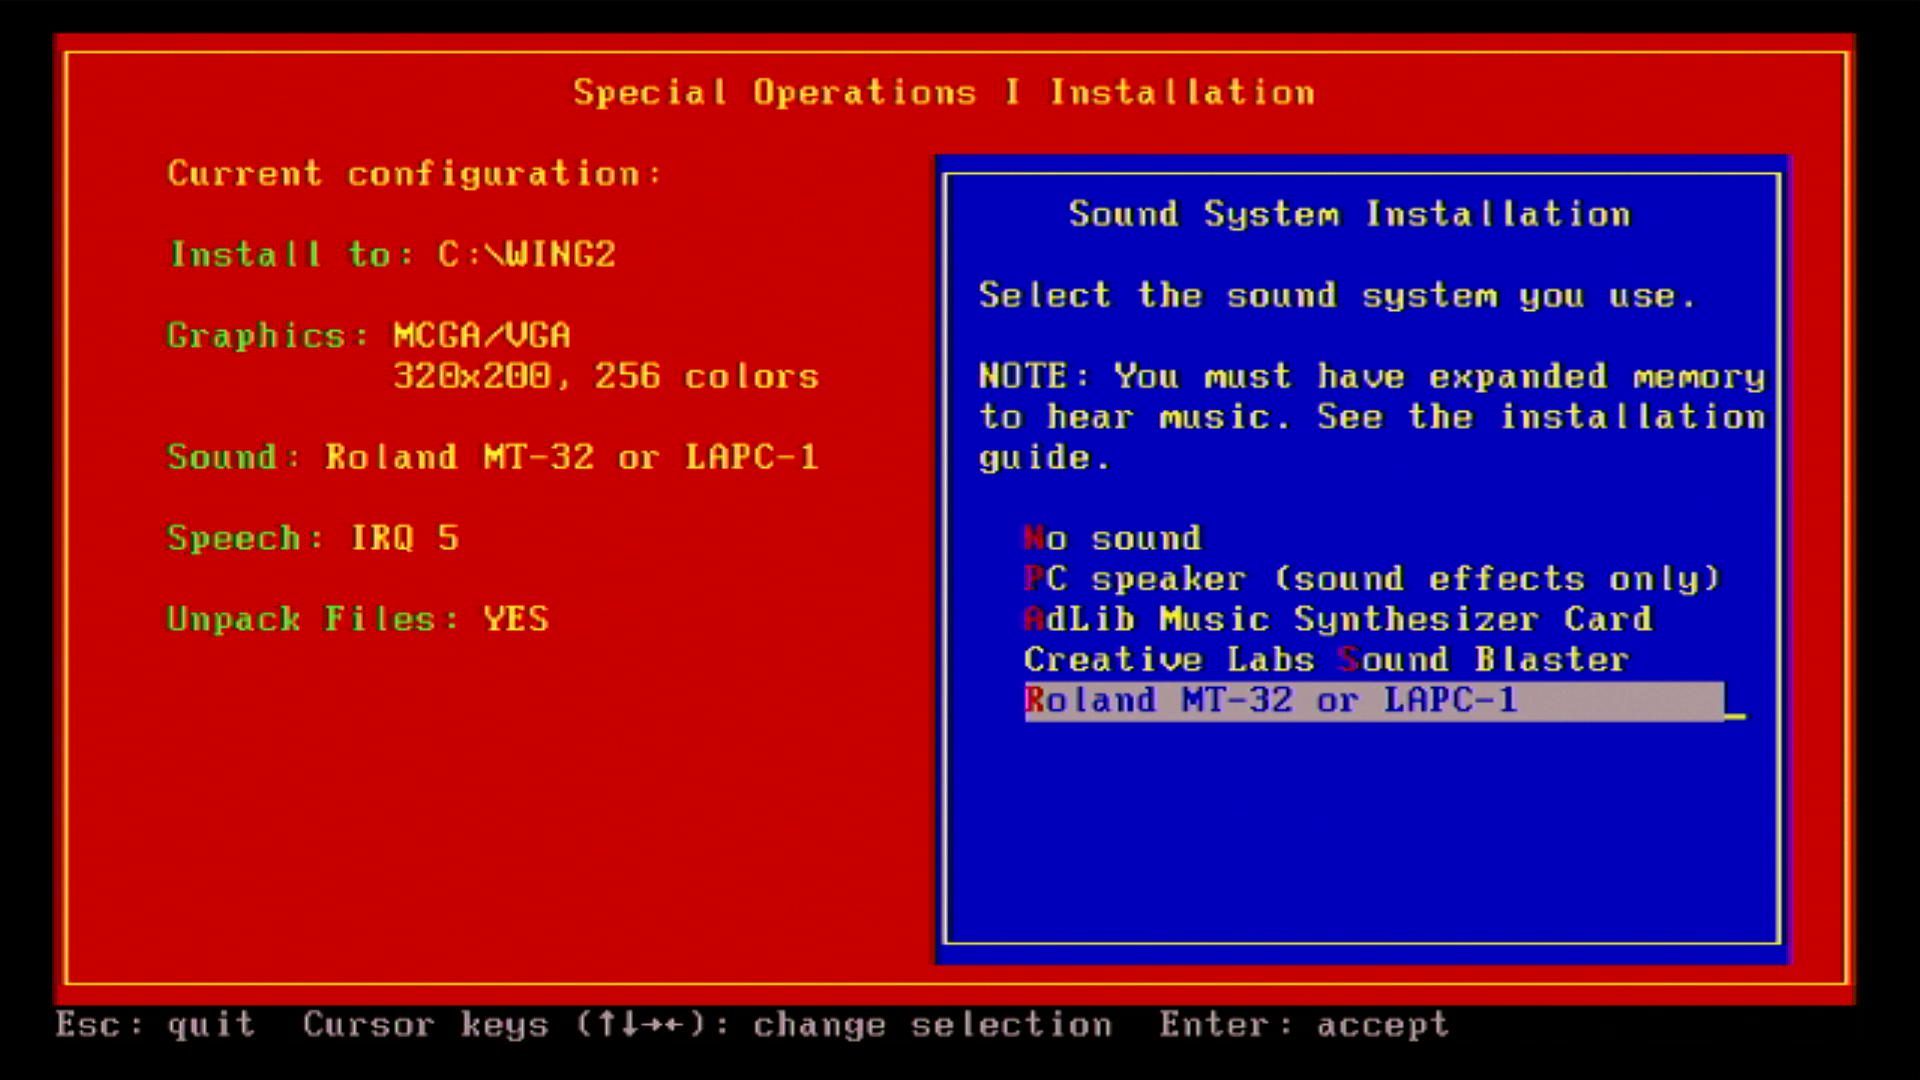Image resolution: width=1920 pixels, height=1080 pixels.
Task: Click the Install to C:\WING2 line
Action: [x=392, y=255]
